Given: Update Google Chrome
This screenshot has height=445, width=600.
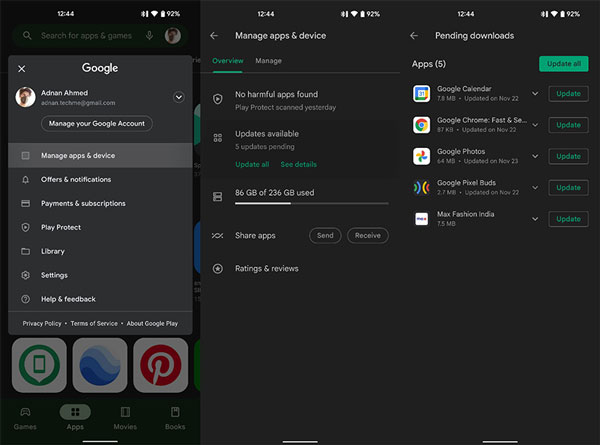Looking at the screenshot, I should tap(569, 125).
